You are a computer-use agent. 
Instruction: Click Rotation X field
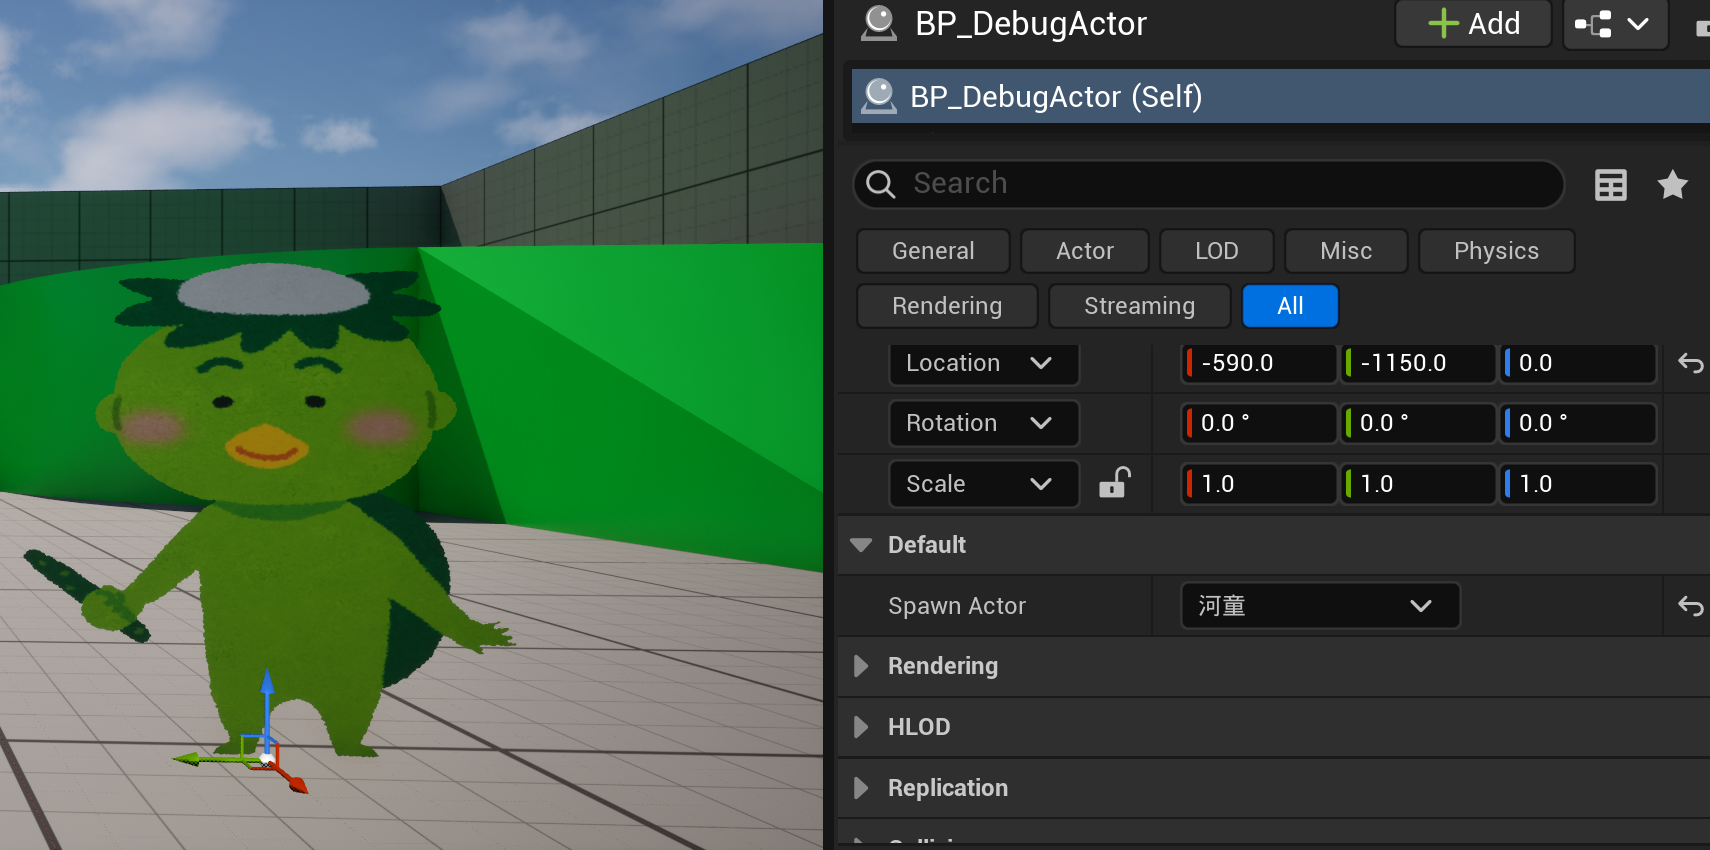(1259, 423)
